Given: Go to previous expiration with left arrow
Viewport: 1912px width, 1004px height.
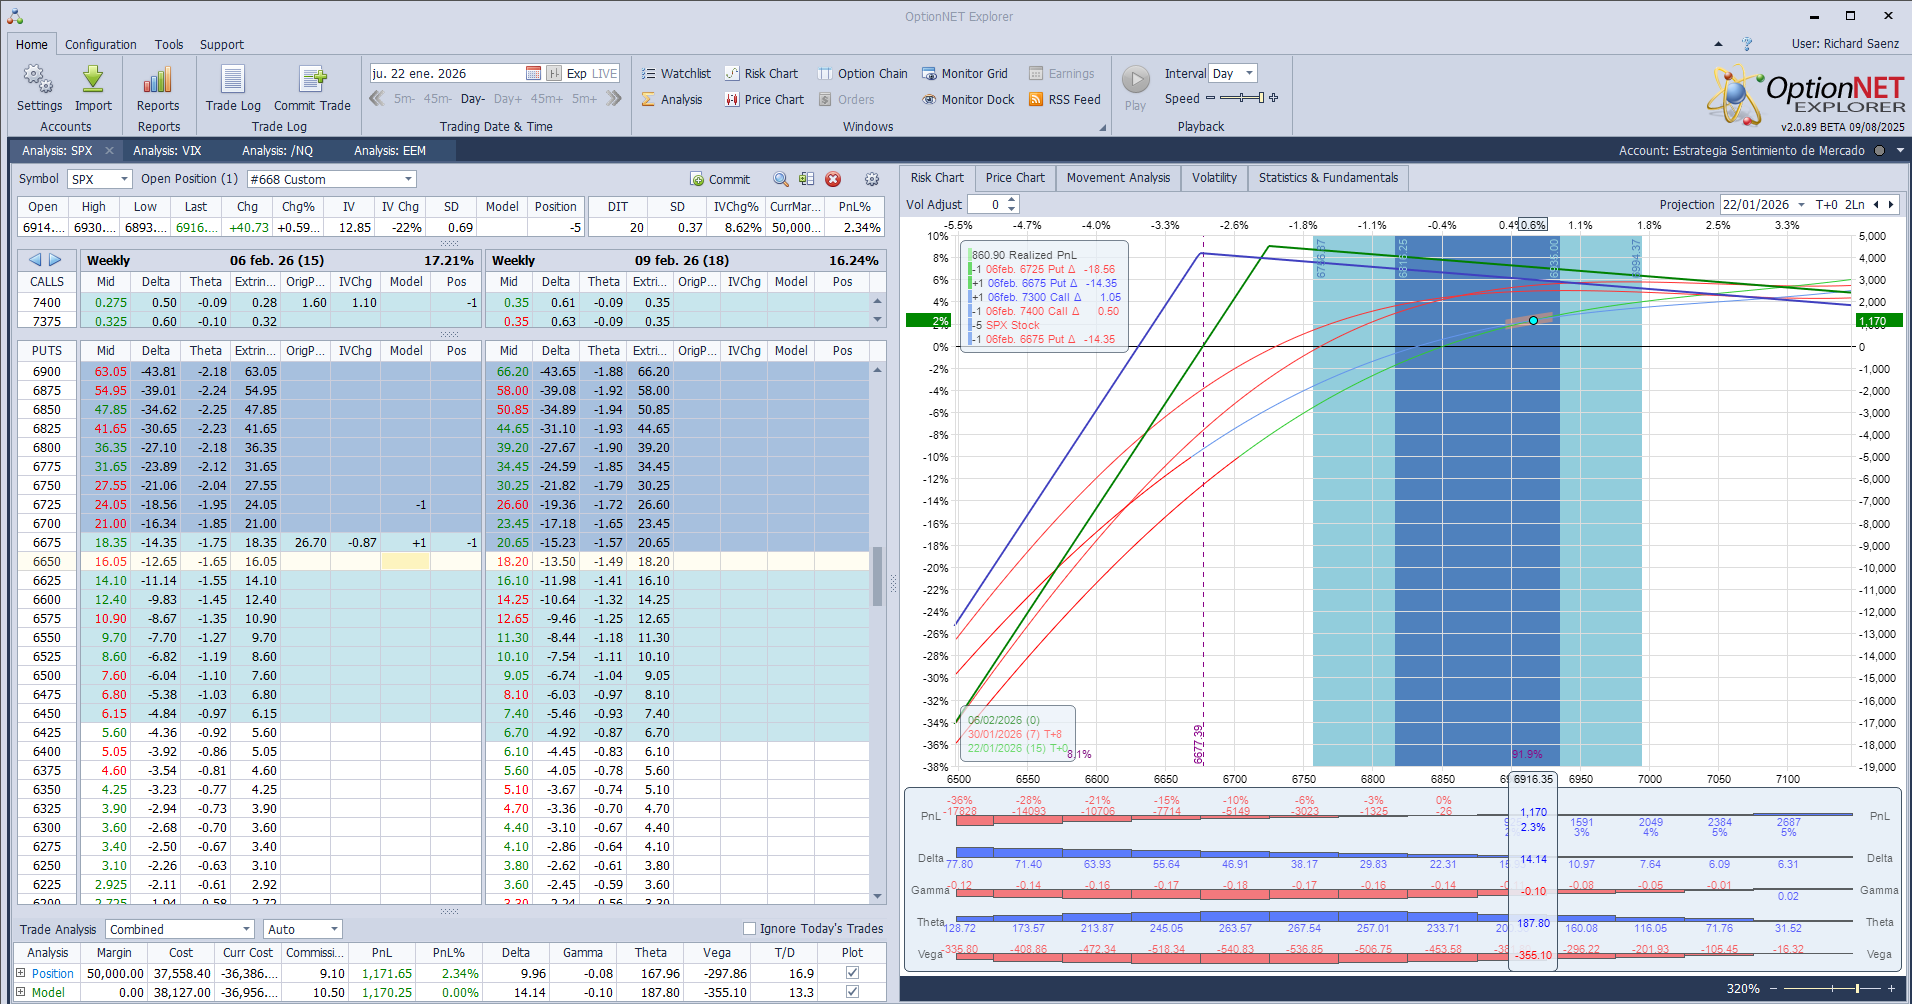Looking at the screenshot, I should click(35, 259).
